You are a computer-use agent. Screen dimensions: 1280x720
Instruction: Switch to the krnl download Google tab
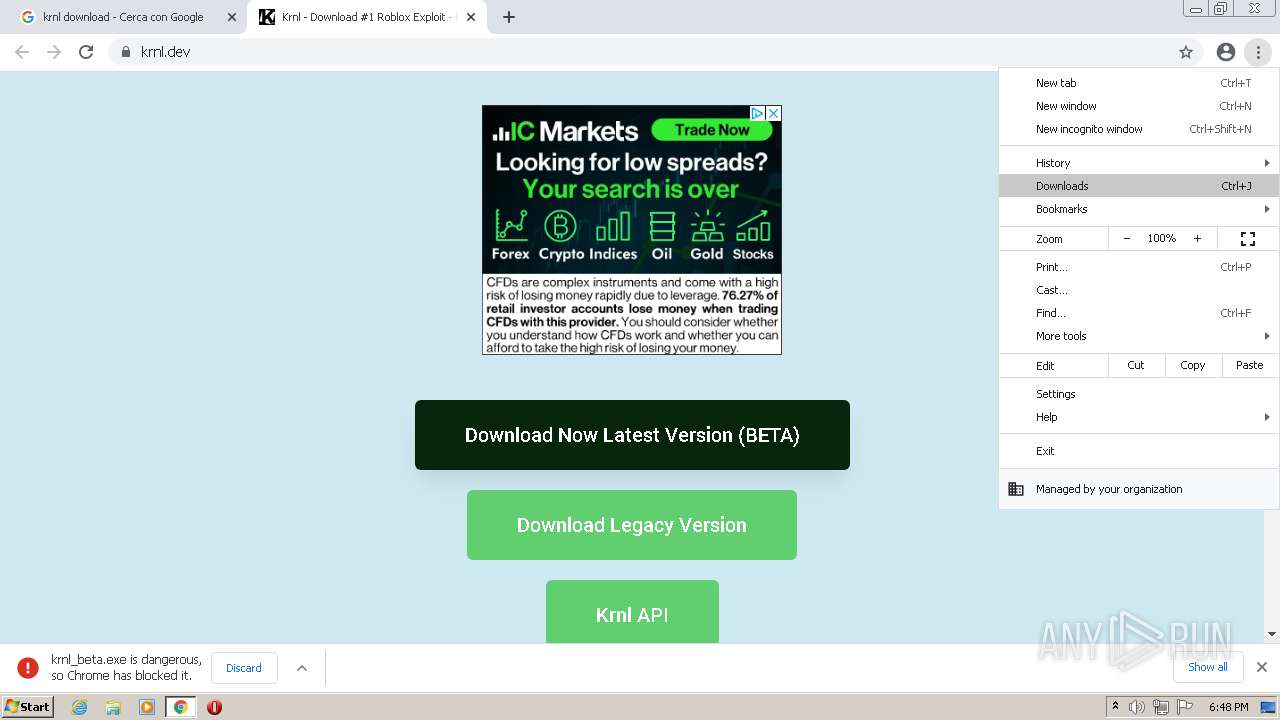124,17
